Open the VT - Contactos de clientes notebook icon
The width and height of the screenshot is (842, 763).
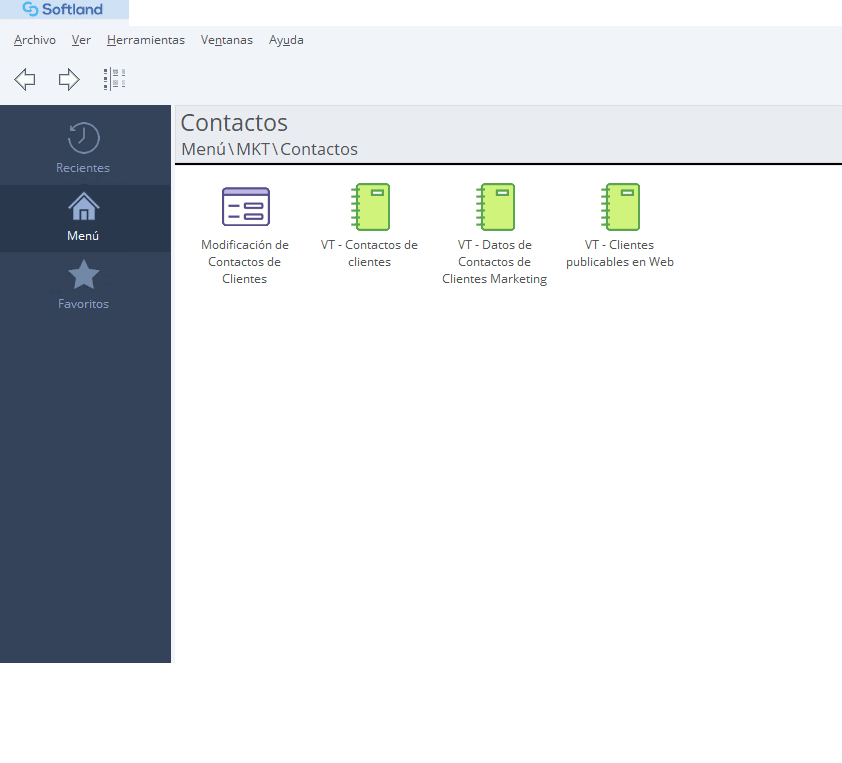370,207
